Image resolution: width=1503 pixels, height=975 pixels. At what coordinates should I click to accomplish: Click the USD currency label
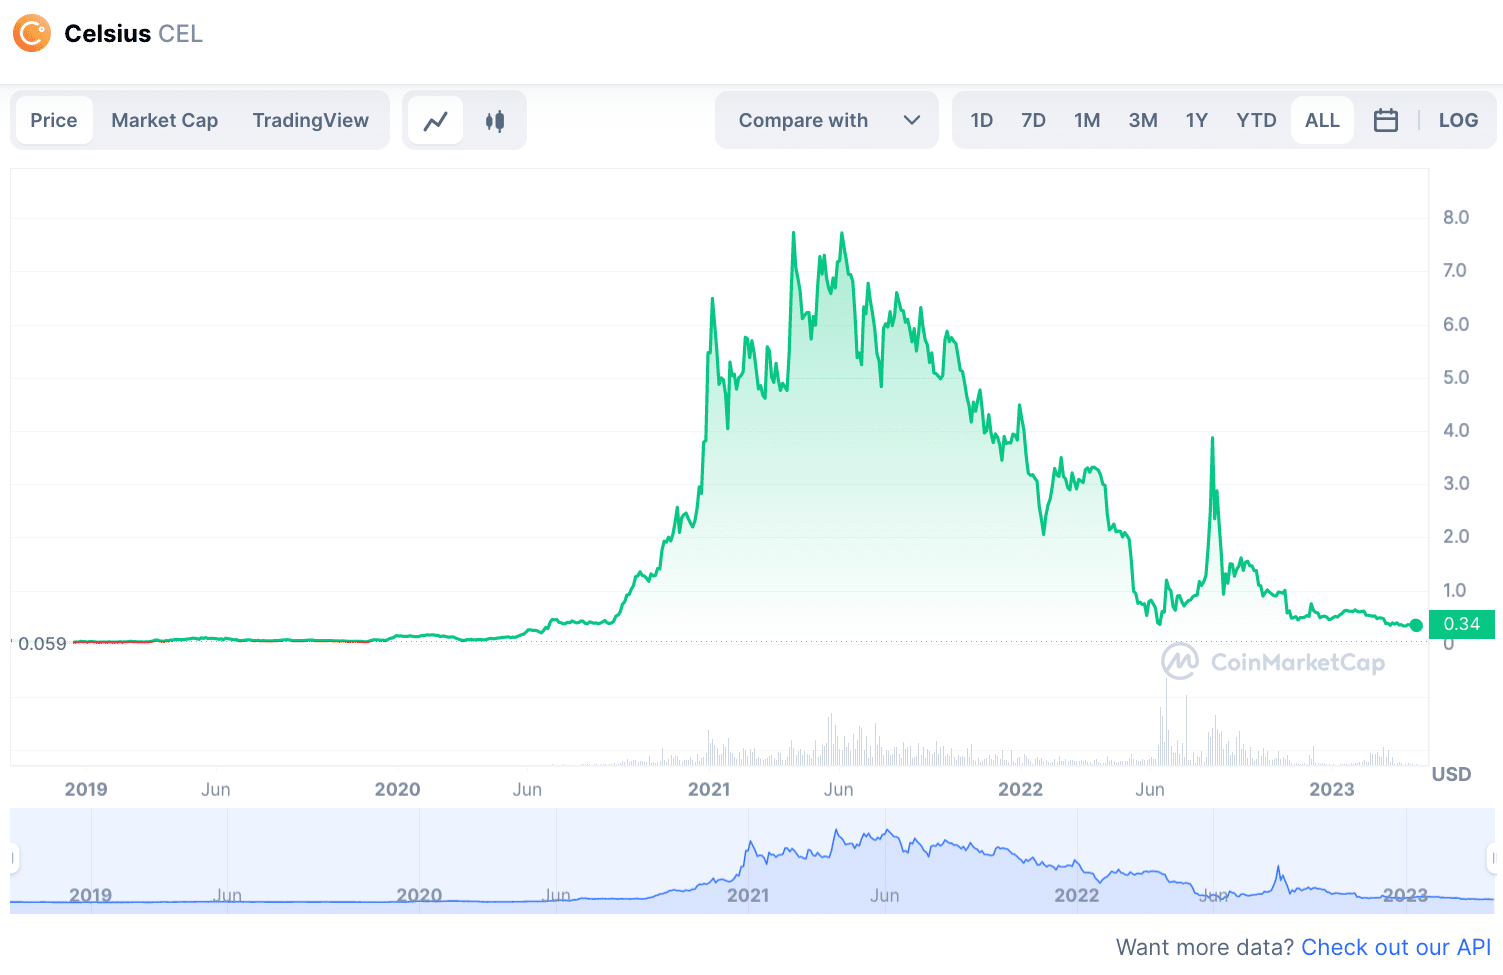point(1451,774)
